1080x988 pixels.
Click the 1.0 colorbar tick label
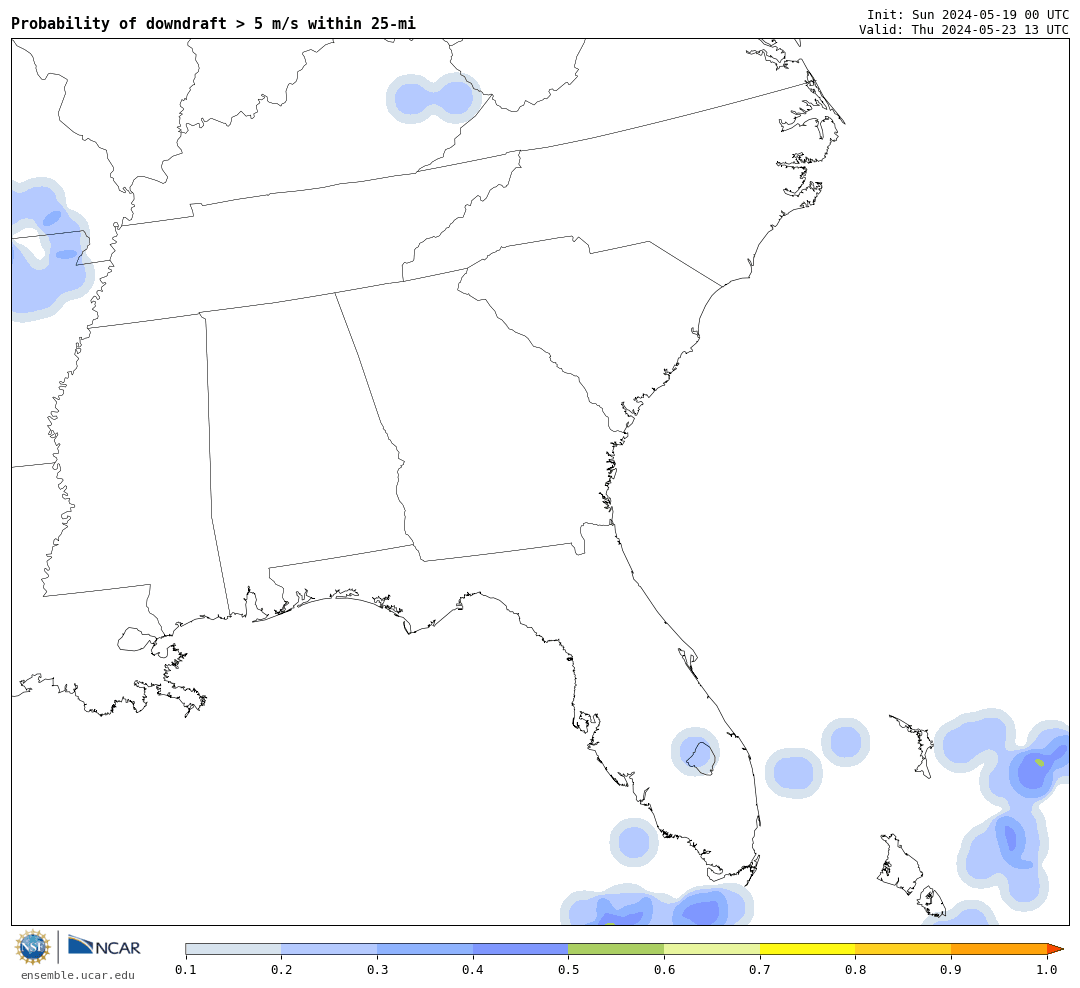point(1047,970)
